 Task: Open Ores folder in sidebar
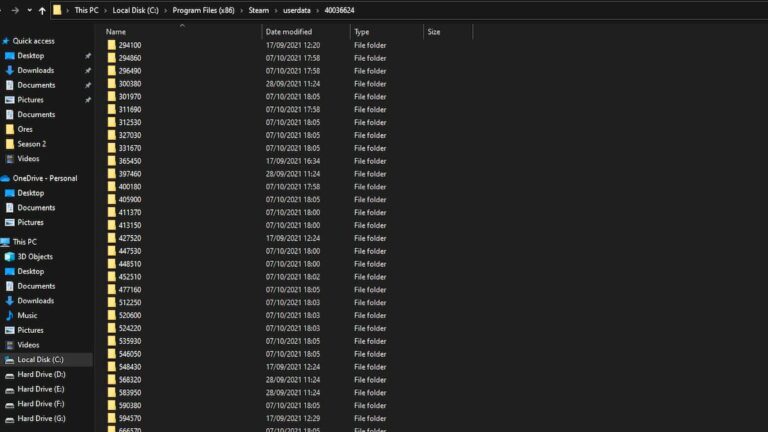[x=25, y=129]
